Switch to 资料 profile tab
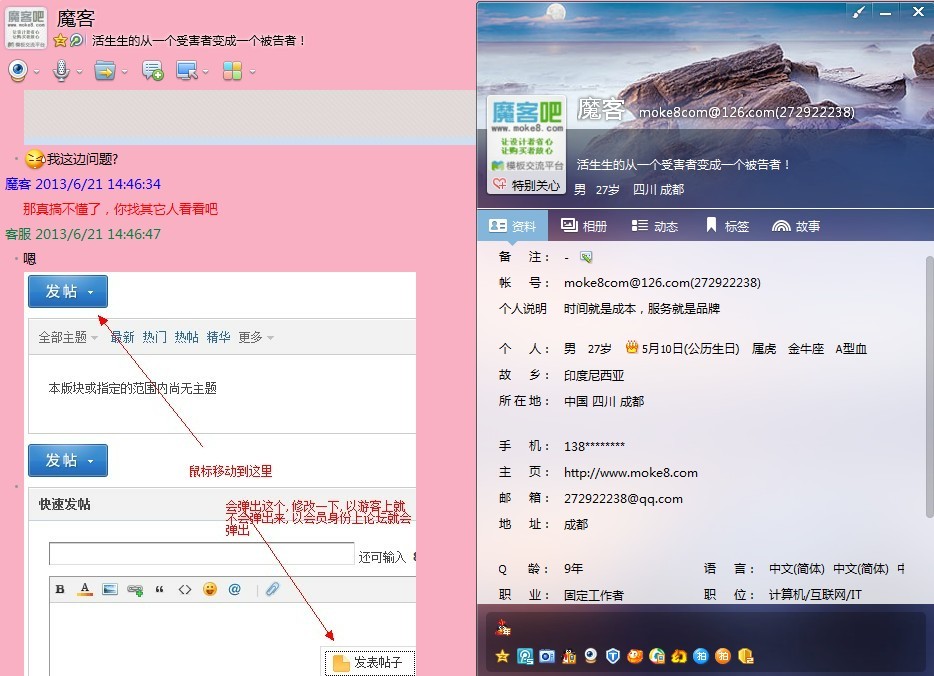This screenshot has width=934, height=676. (512, 226)
